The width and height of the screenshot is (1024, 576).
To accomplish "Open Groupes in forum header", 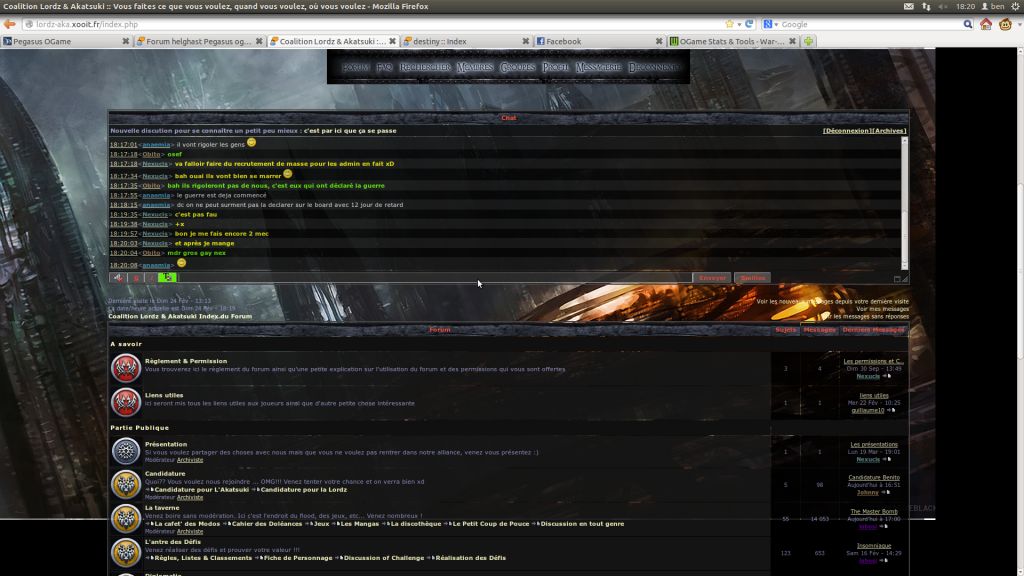I will (517, 67).
